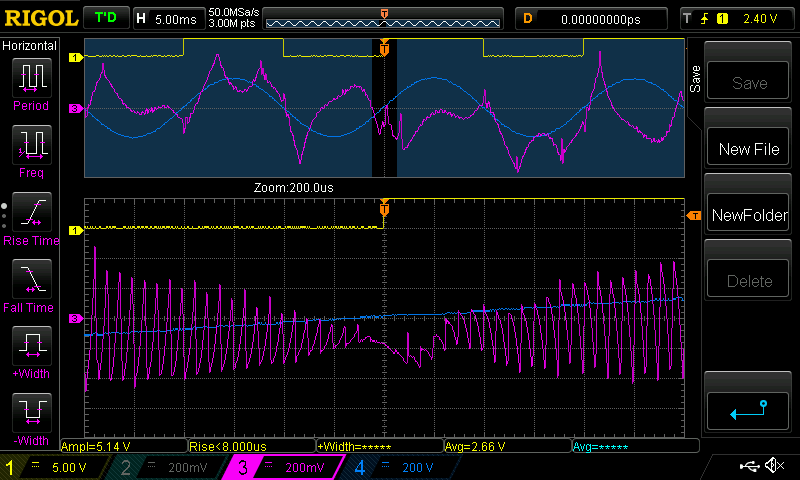
Task: Toggle channel 2 at 200mV
Action: 172,467
